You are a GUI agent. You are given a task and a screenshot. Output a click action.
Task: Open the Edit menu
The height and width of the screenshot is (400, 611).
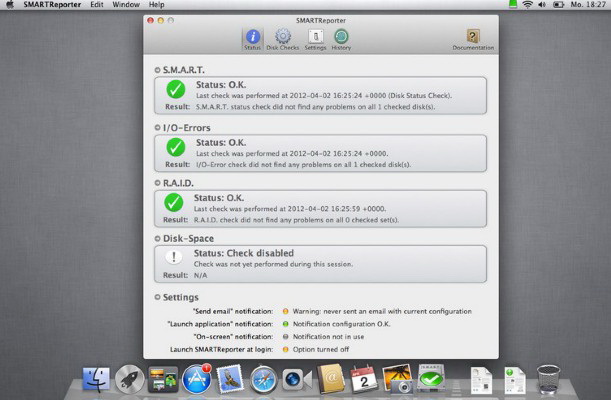point(97,5)
